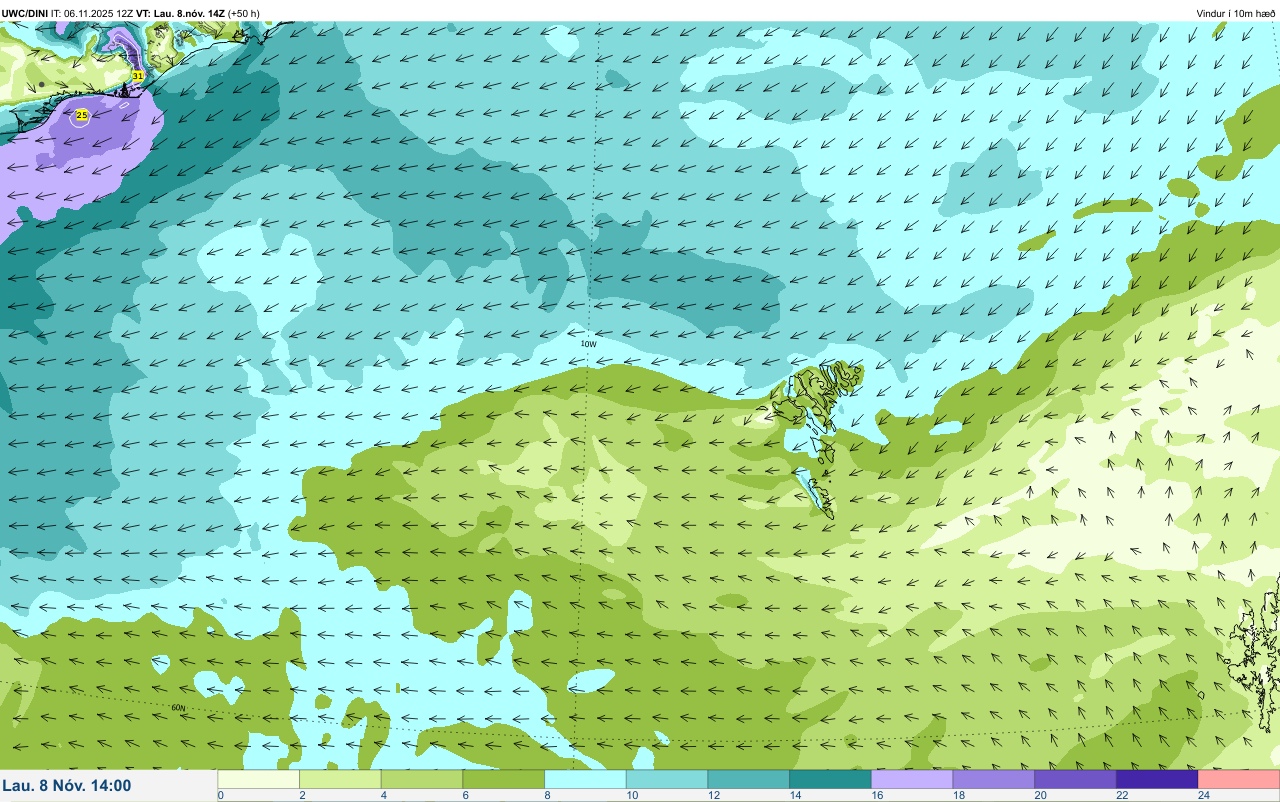Select the violet 20–22 legend swatch
The width and height of the screenshot is (1280, 802).
[1075, 779]
